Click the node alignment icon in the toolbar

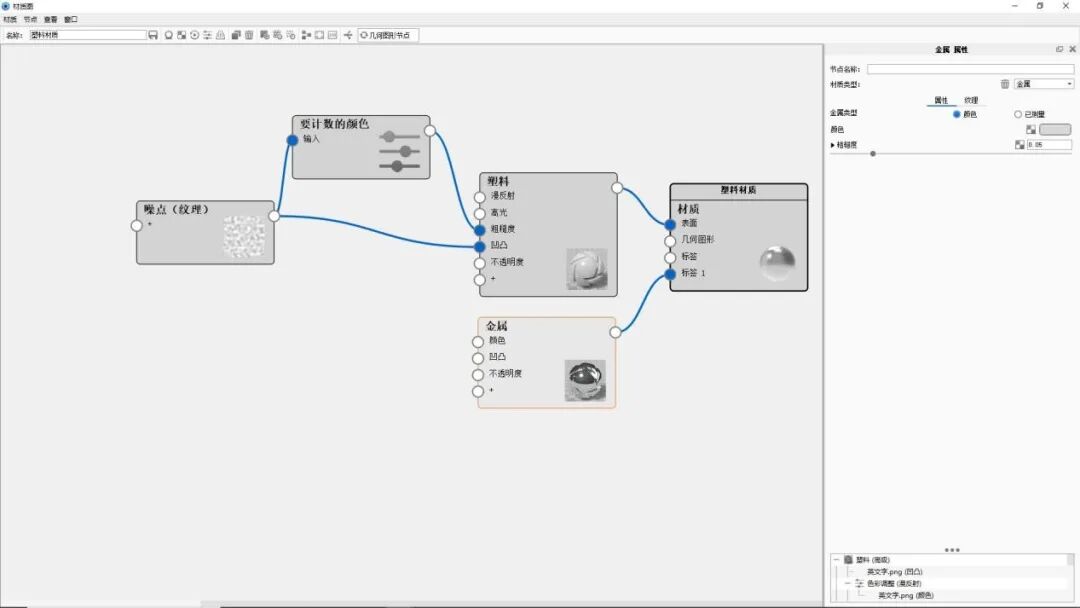coord(306,34)
